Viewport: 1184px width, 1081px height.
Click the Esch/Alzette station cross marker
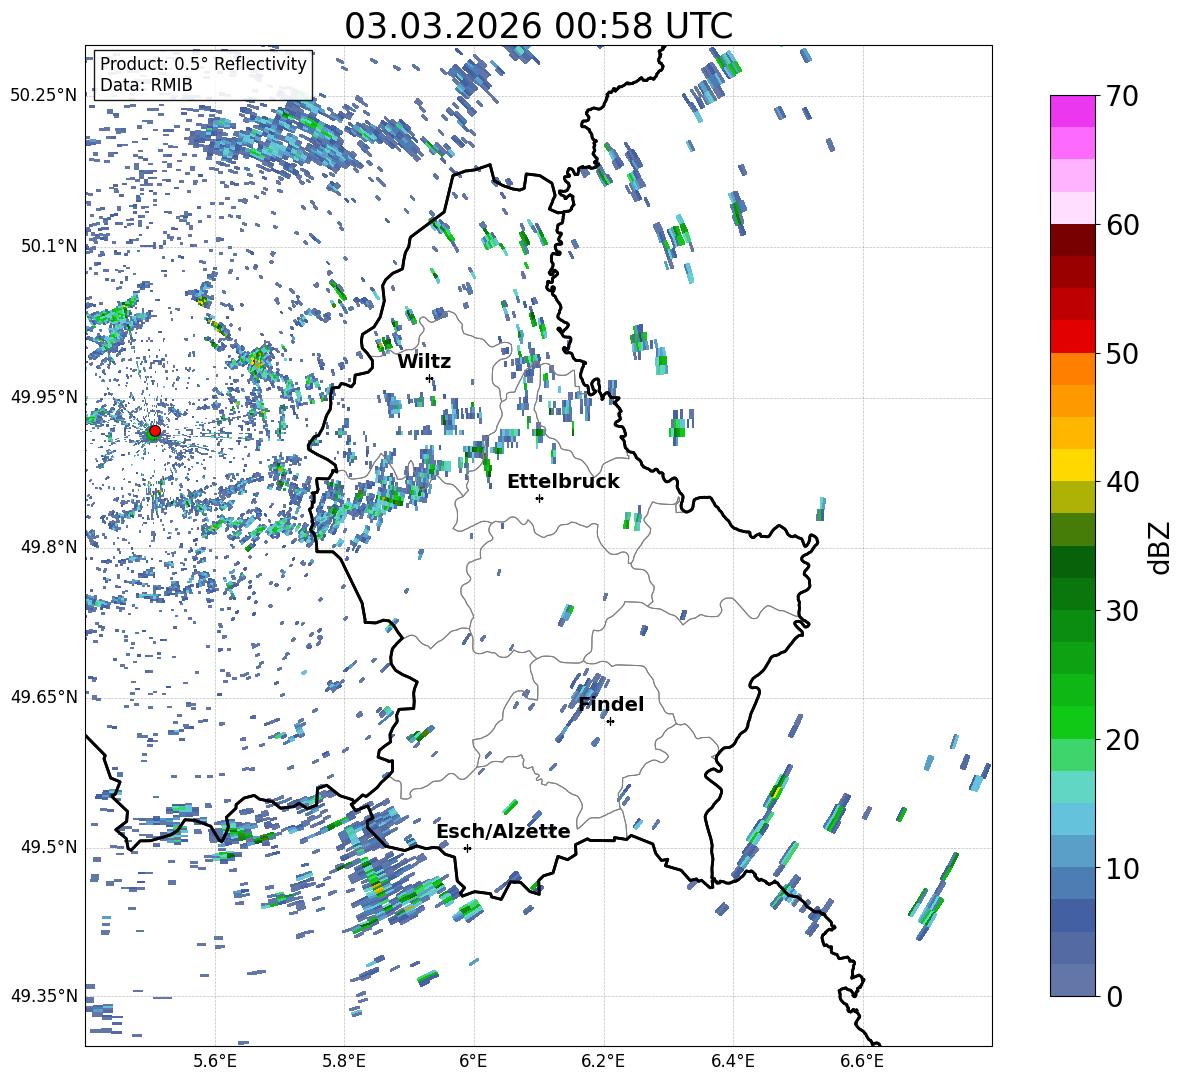click(x=467, y=848)
